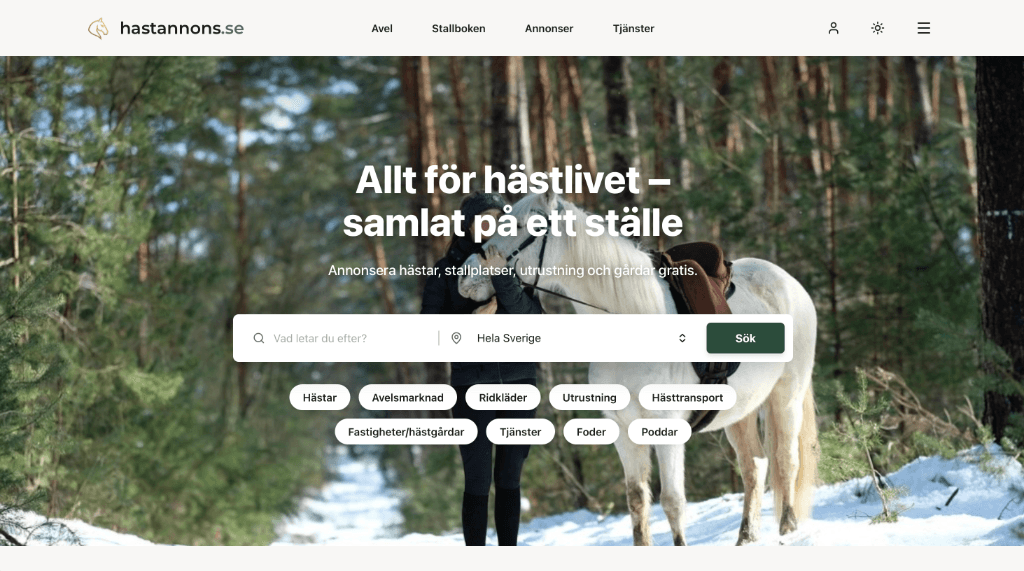
Task: Click the location pin icon
Action: (456, 338)
